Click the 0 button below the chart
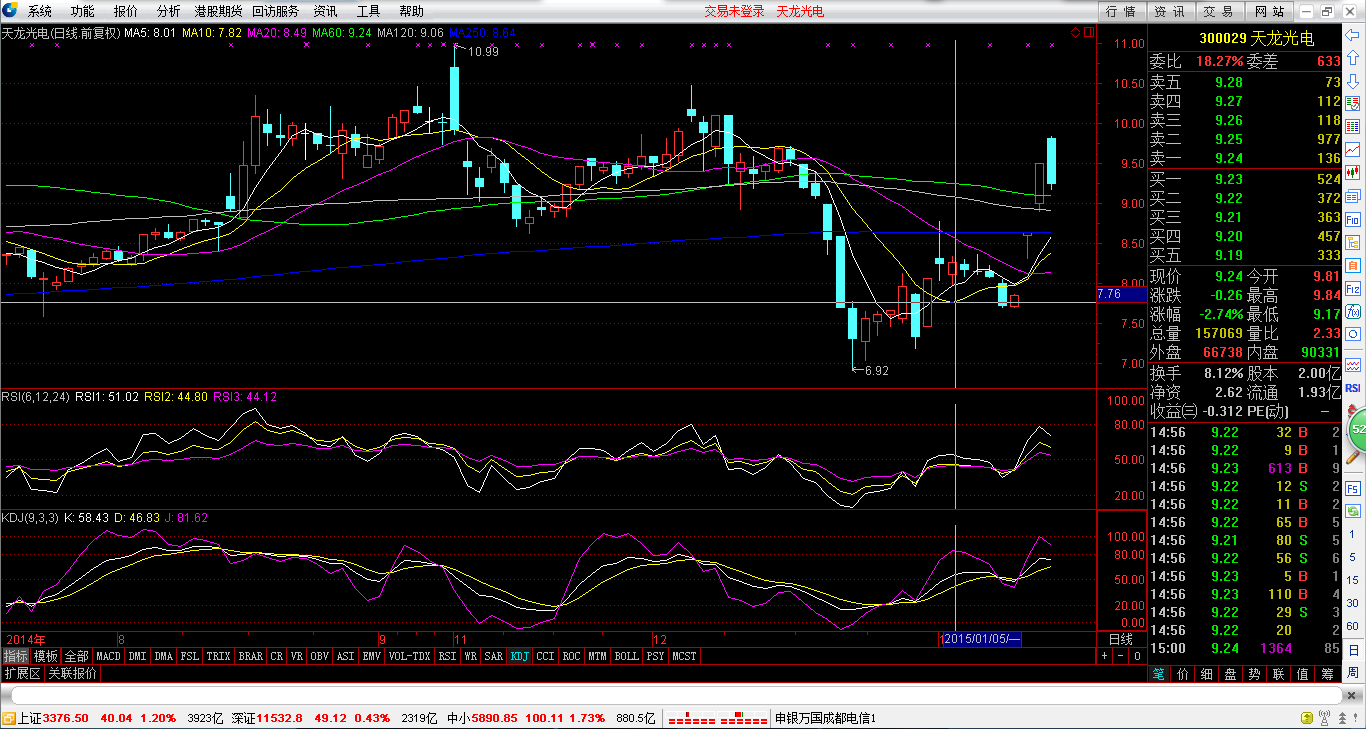This screenshot has width=1366, height=729. click(x=1136, y=656)
